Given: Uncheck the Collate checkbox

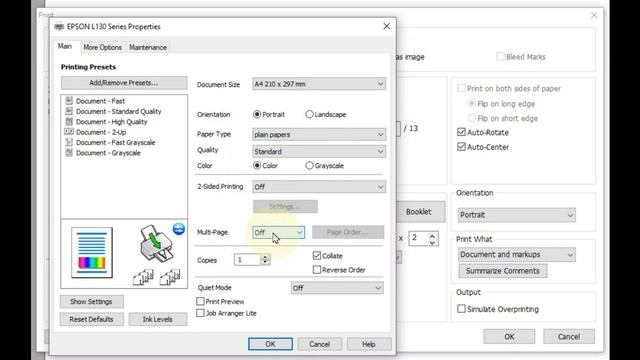Looking at the screenshot, I should click(x=317, y=256).
